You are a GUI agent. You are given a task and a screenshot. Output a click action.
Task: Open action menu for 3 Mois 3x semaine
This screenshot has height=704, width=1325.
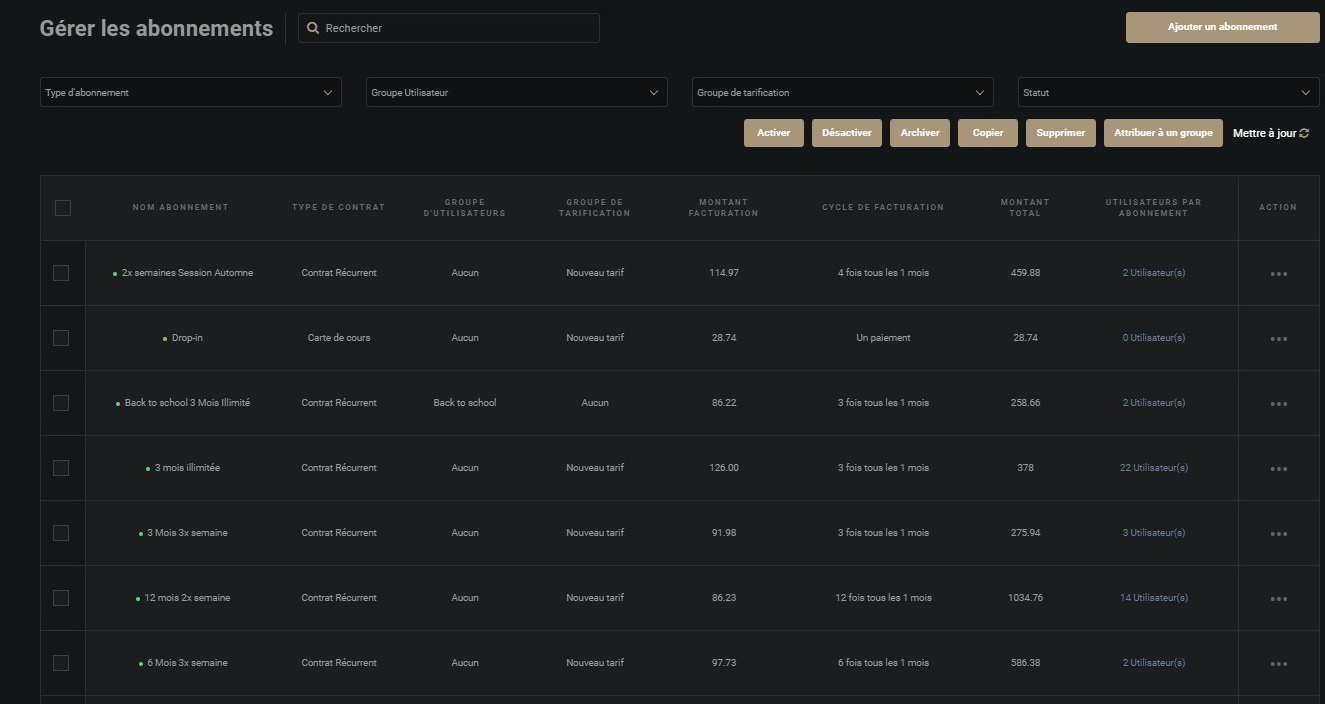[x=1278, y=534]
